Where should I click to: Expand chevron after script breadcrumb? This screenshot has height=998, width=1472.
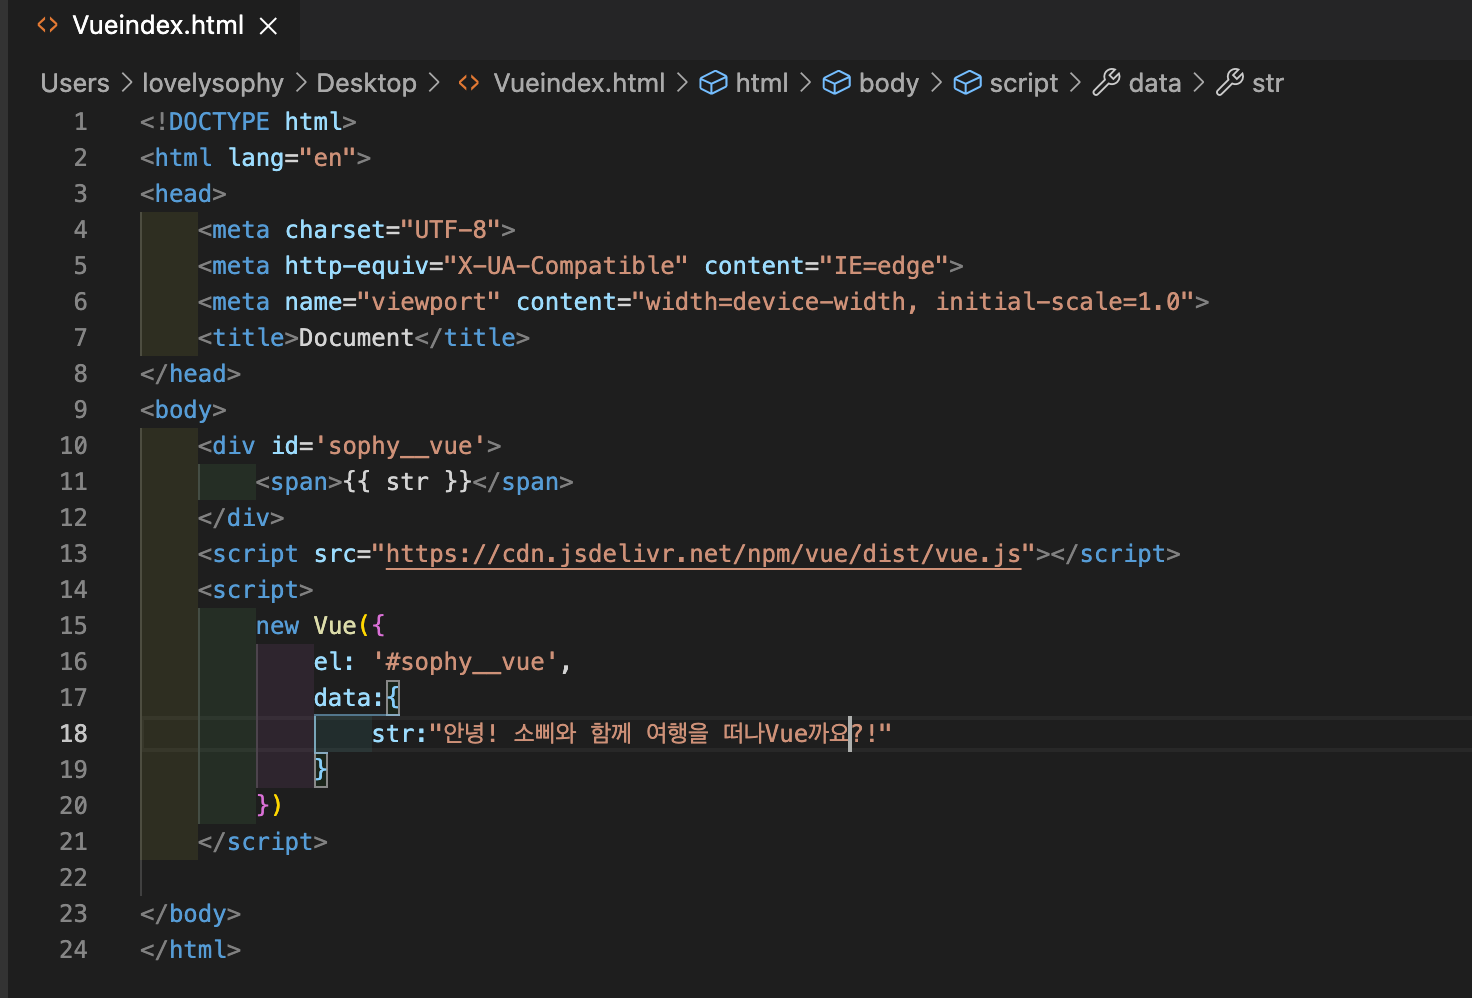tap(1075, 83)
